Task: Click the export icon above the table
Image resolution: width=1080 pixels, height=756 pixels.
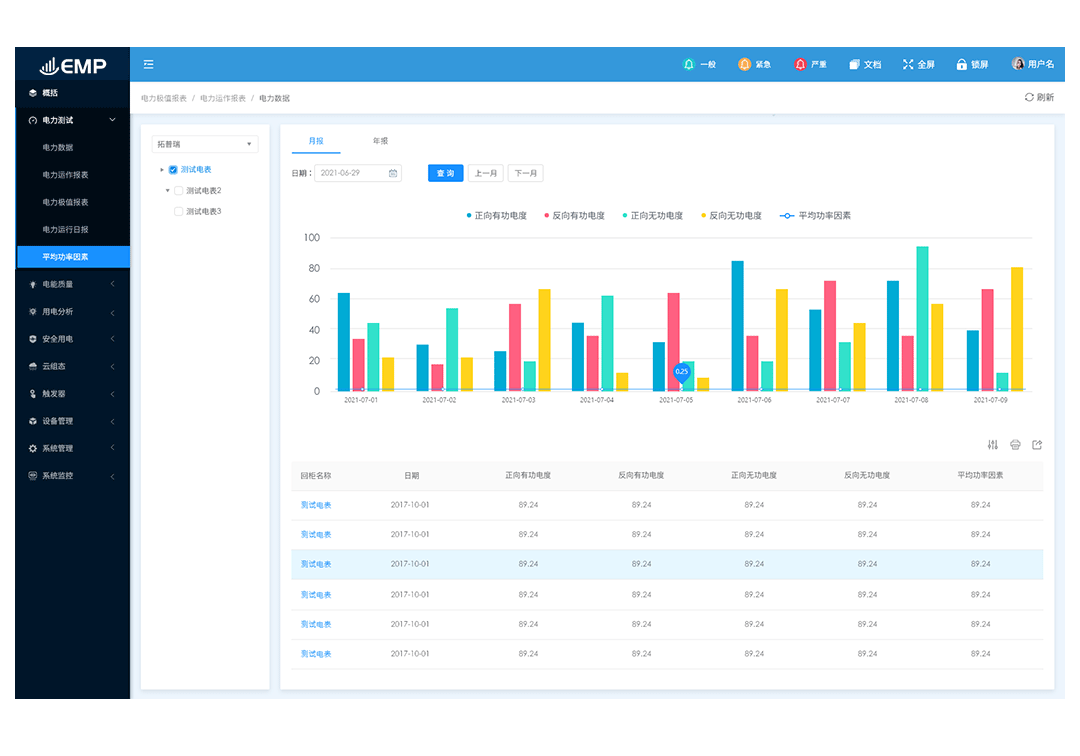Action: (1037, 445)
